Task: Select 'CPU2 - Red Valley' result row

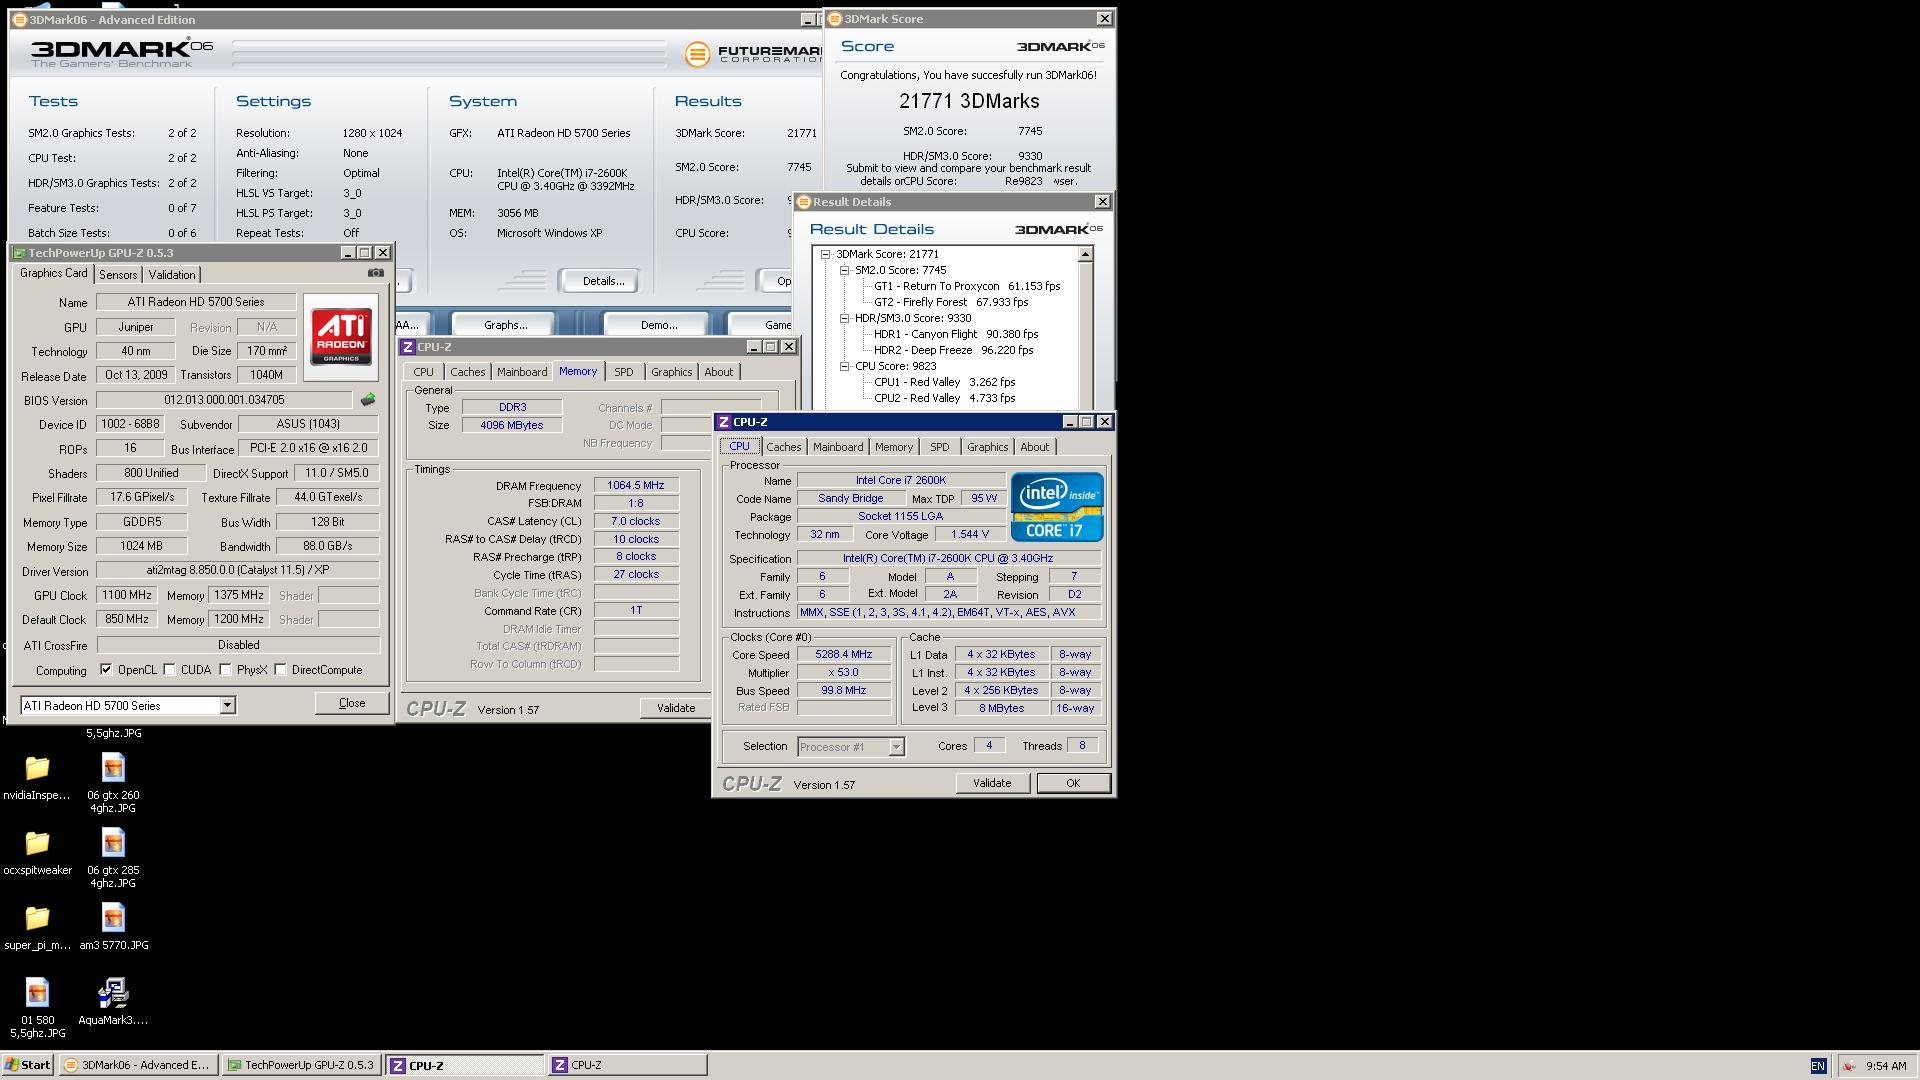Action: click(945, 398)
